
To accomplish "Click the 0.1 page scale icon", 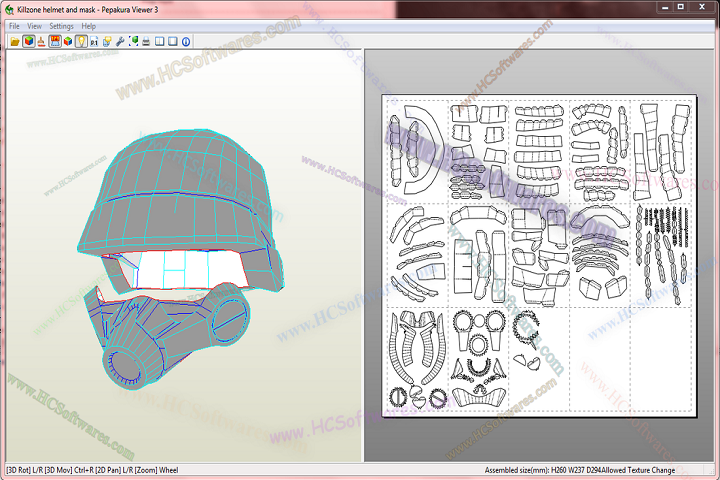I will (x=94, y=42).
